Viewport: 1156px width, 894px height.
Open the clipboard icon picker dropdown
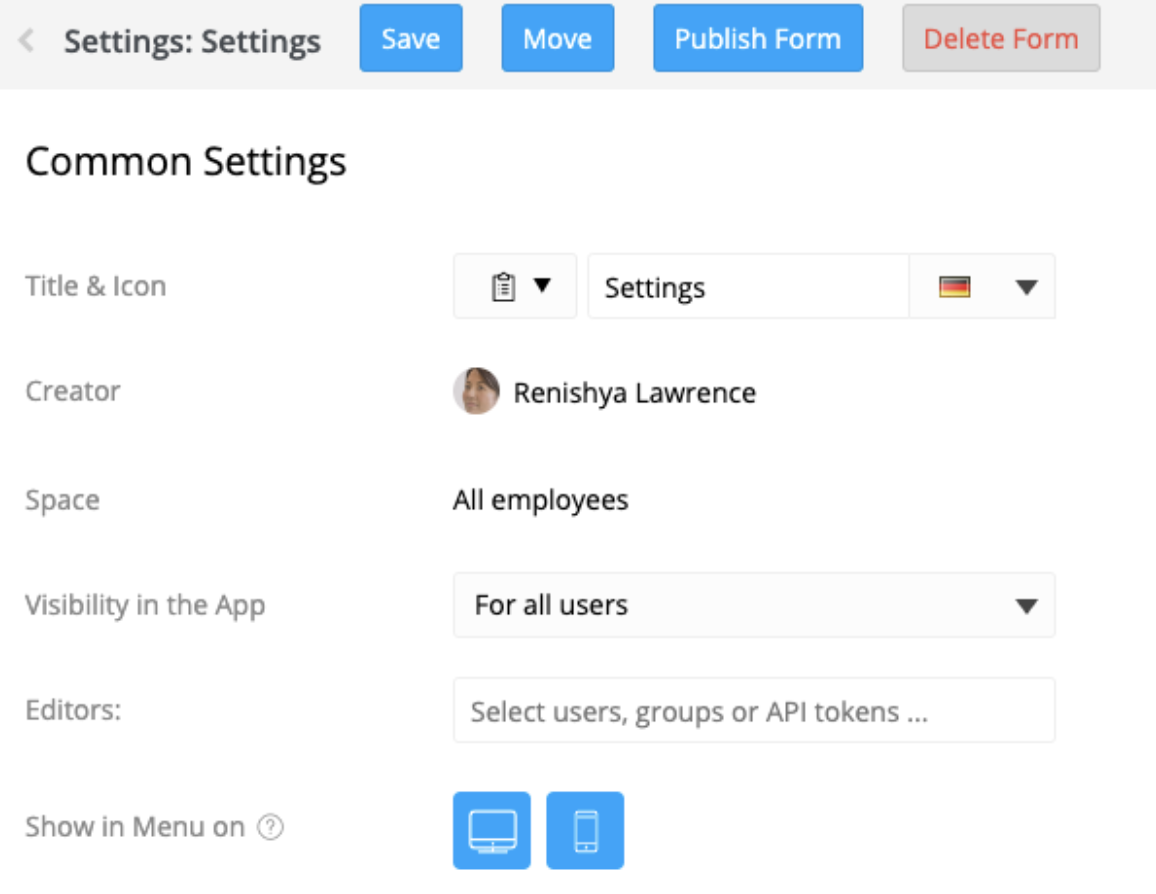[515, 286]
